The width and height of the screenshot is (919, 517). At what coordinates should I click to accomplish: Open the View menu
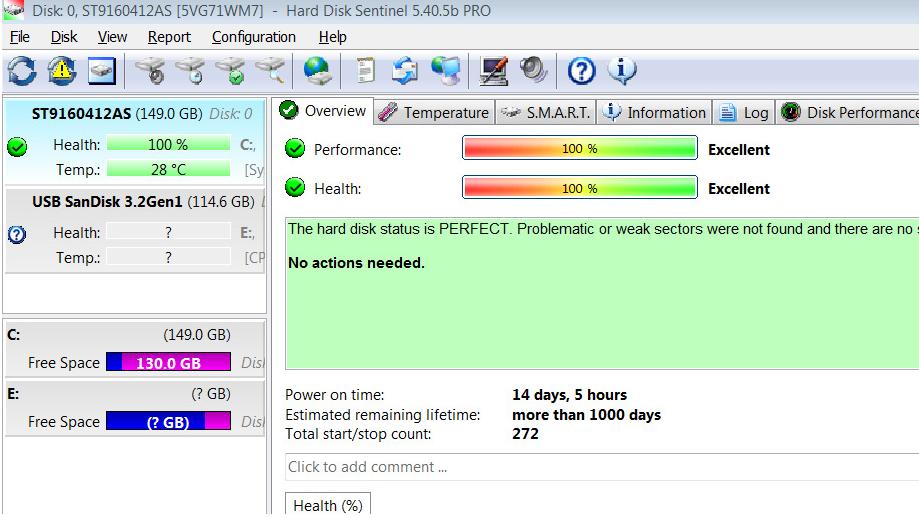112,37
